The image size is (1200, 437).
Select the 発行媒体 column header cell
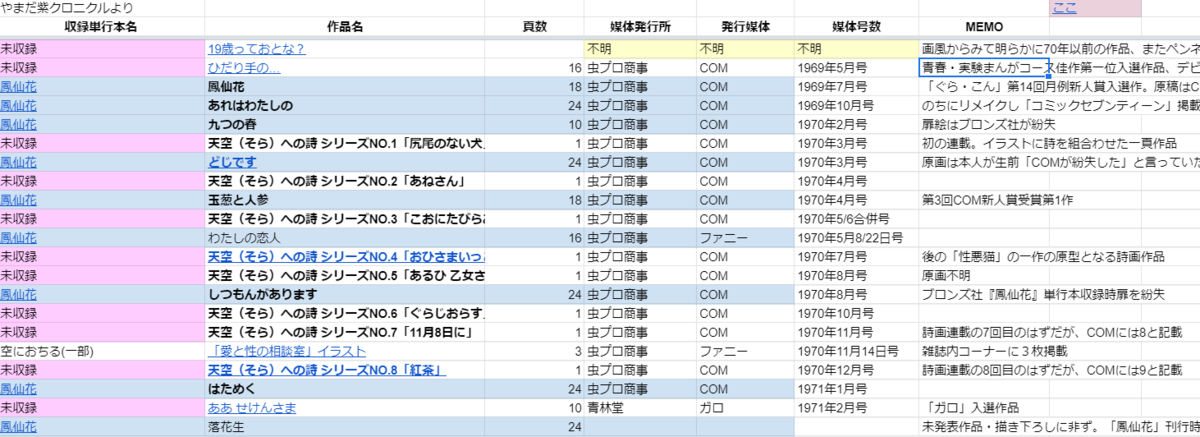click(x=744, y=26)
